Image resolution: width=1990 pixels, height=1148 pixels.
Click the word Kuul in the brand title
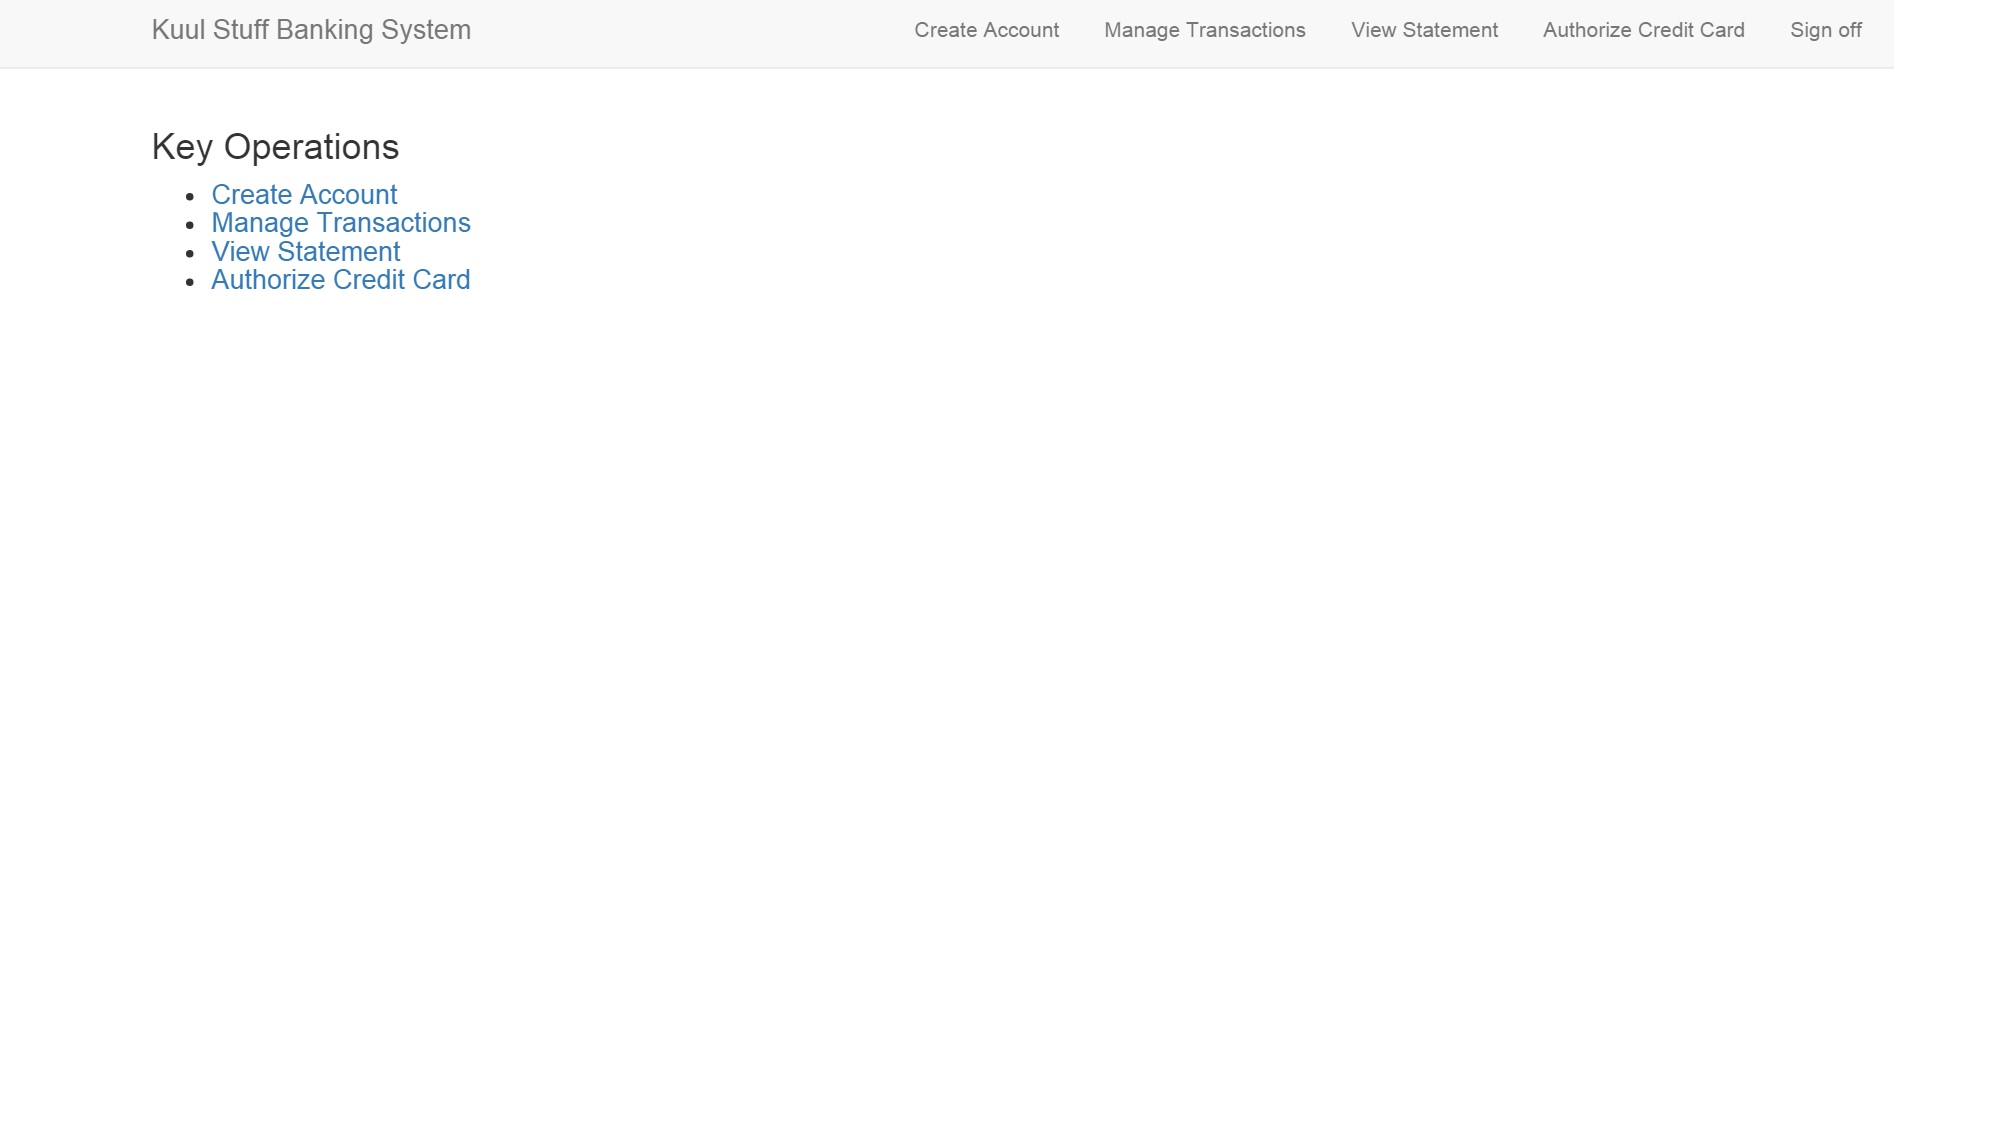(x=178, y=30)
